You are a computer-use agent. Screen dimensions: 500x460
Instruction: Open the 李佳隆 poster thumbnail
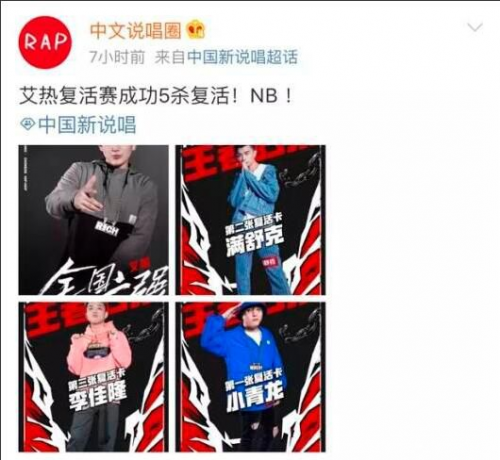pyautogui.click(x=94, y=377)
